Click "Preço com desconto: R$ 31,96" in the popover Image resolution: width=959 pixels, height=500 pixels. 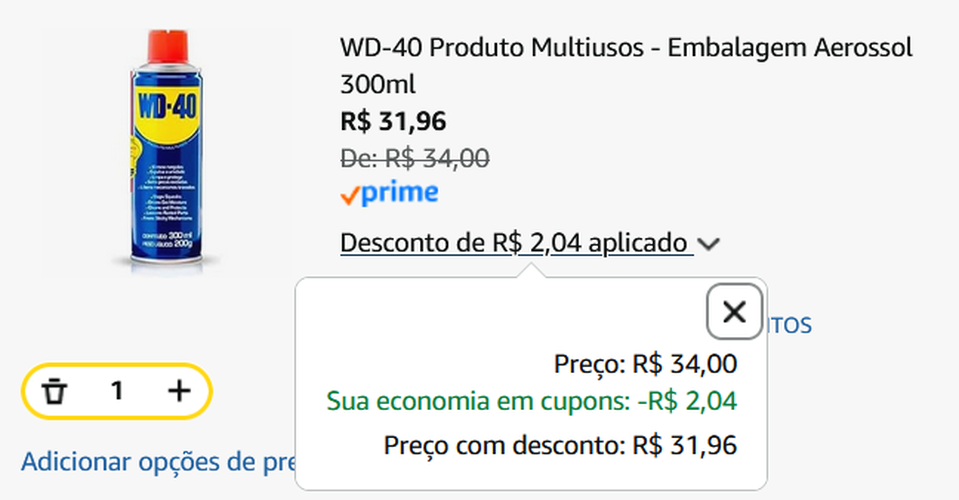click(560, 445)
